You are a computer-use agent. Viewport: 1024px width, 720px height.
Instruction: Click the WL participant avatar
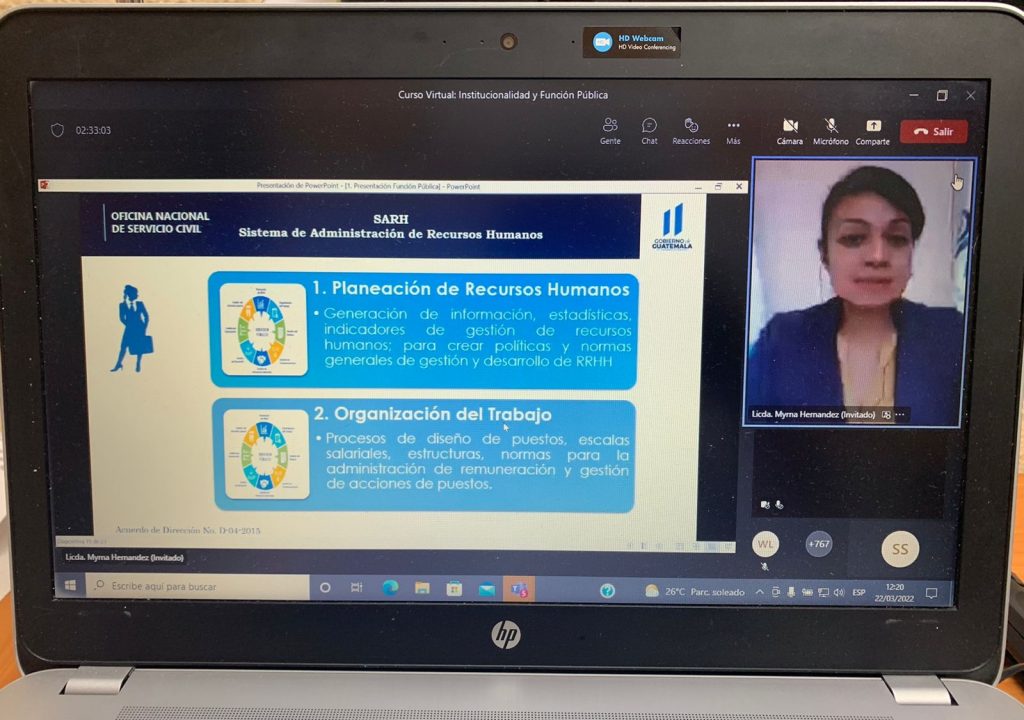(x=765, y=544)
